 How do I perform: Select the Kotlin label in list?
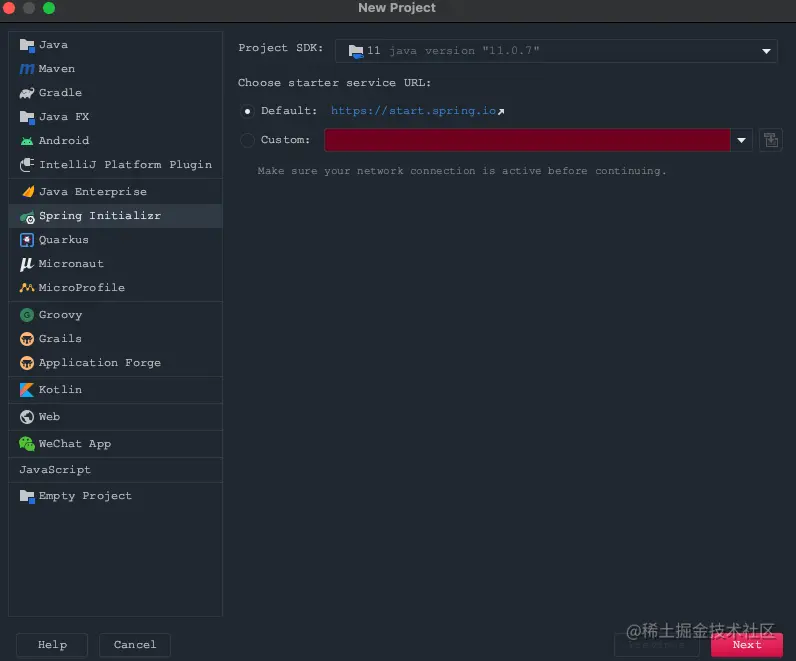[60, 389]
